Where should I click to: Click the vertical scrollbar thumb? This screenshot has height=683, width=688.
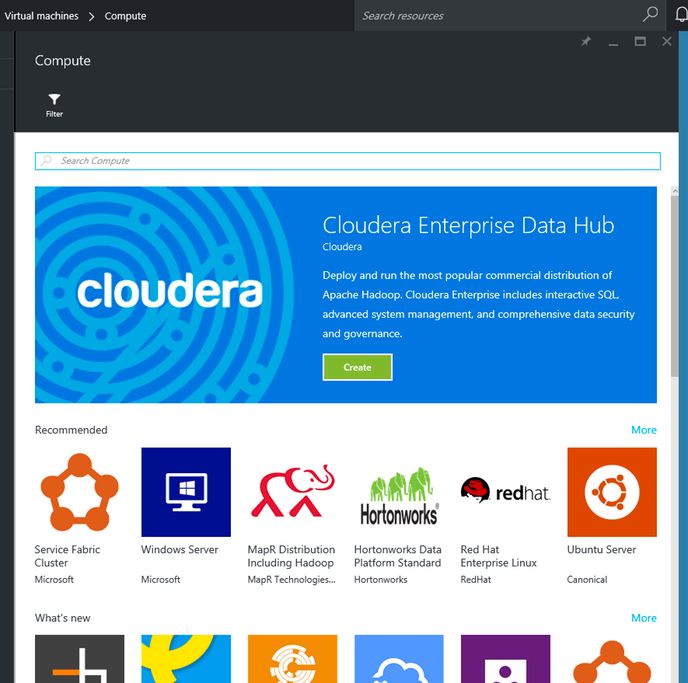674,285
